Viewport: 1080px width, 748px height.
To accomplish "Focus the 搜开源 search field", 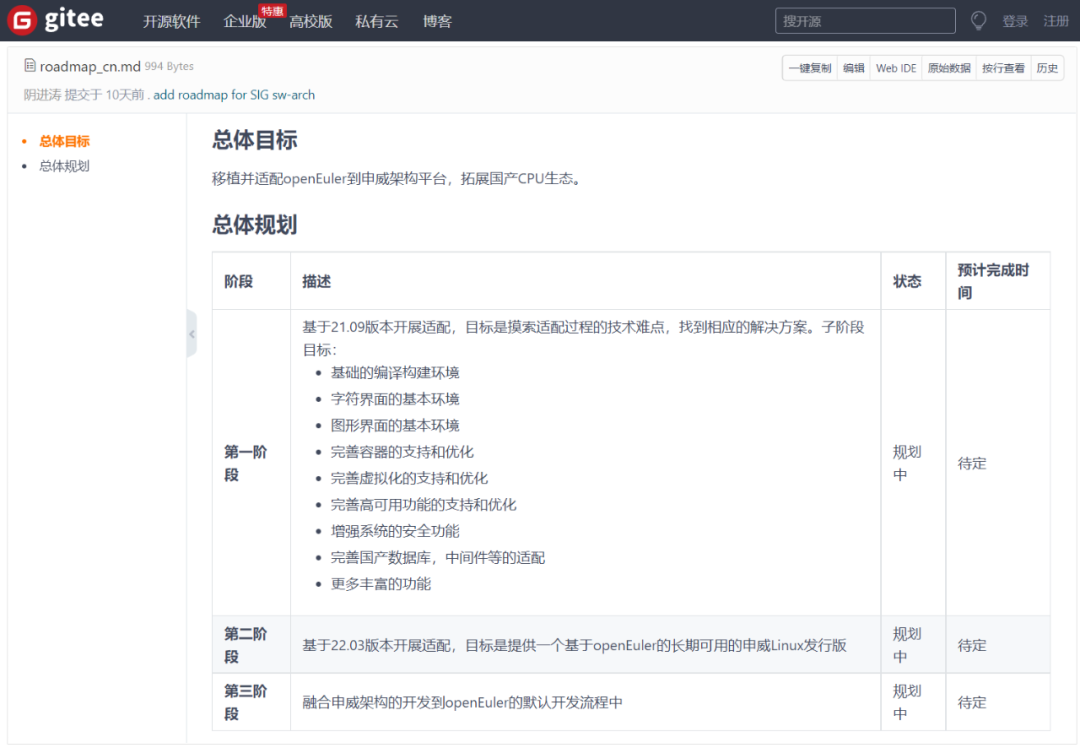I will [865, 21].
